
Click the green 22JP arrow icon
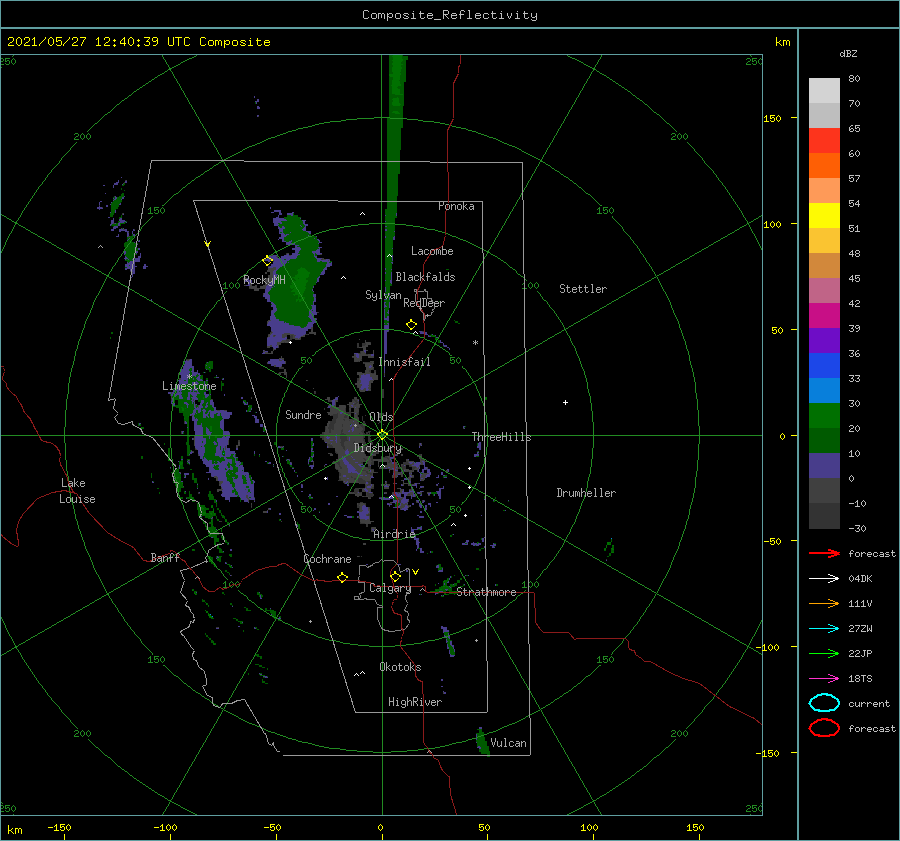pyautogui.click(x=824, y=653)
